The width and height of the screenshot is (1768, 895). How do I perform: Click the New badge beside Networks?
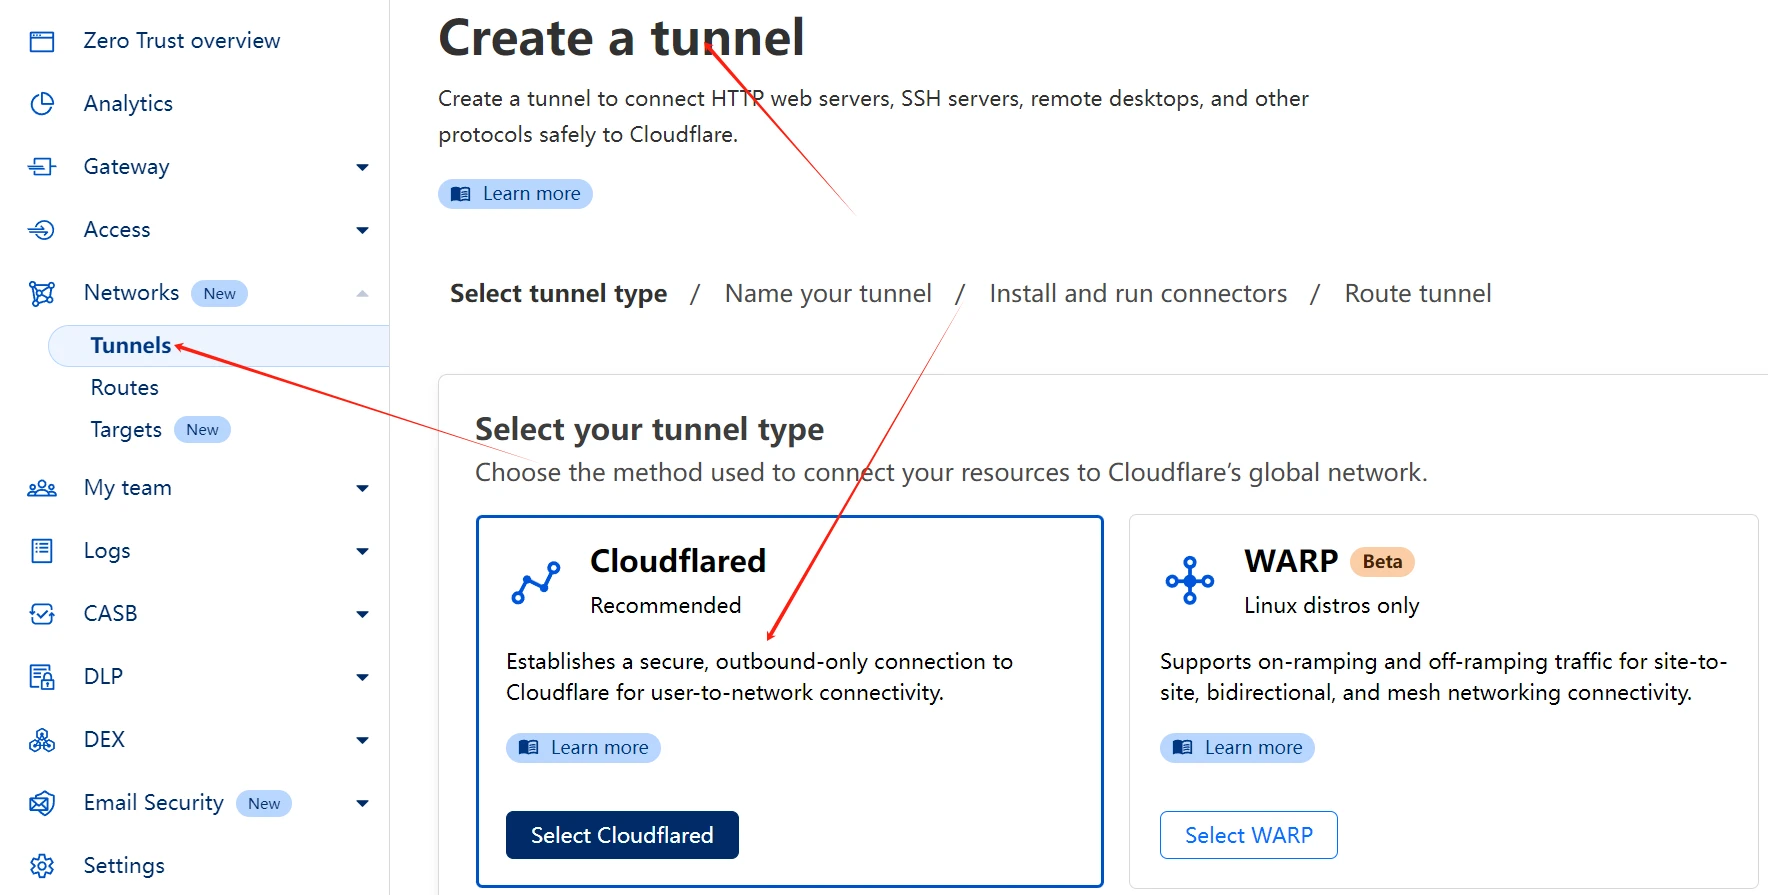tap(220, 294)
